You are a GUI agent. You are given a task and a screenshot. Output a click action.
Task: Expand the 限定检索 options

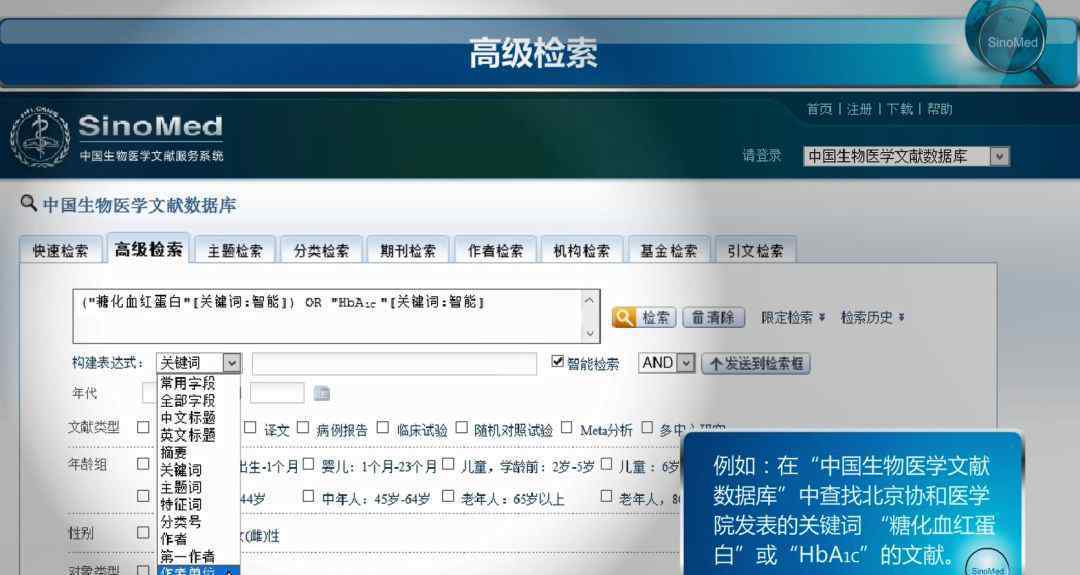point(793,317)
